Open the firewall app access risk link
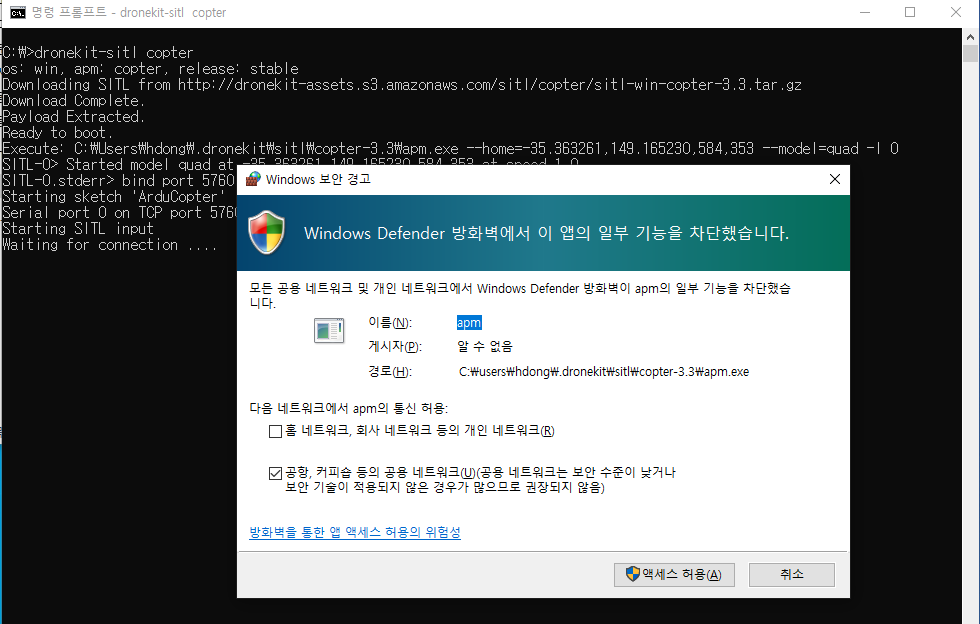 pyautogui.click(x=355, y=532)
